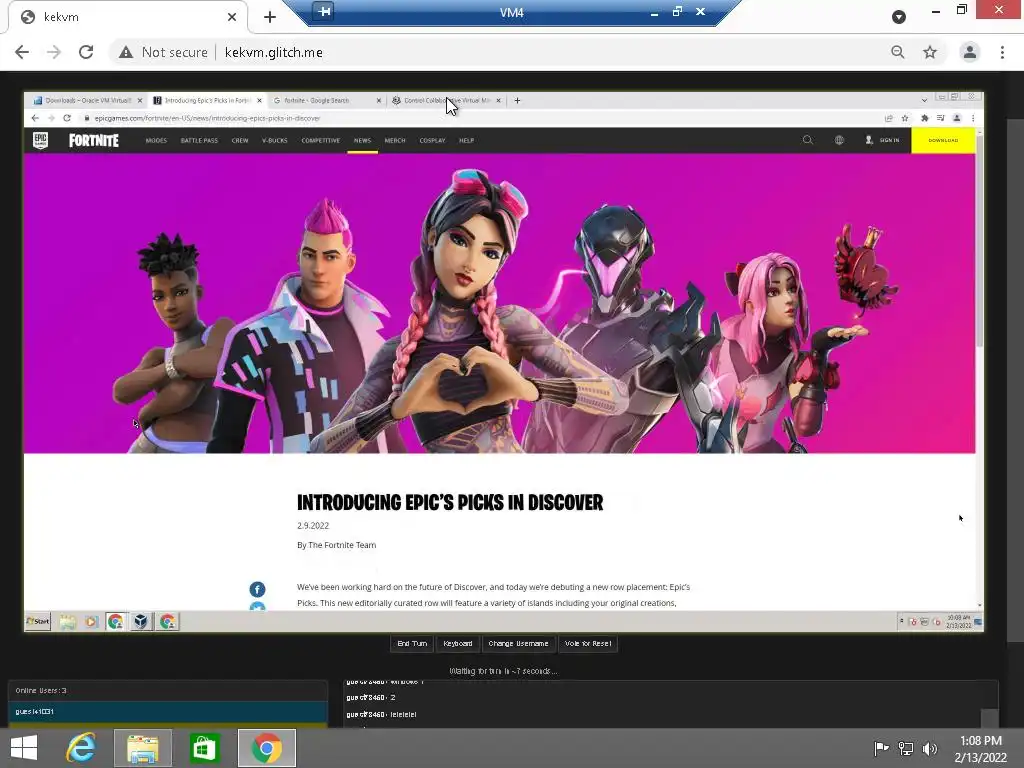Open the Not secure warning icon
This screenshot has height=768, width=1024.
click(x=126, y=52)
